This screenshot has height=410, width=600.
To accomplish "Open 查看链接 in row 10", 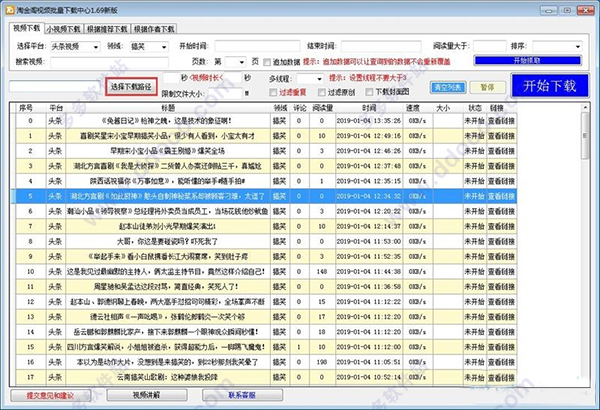I will (x=501, y=272).
